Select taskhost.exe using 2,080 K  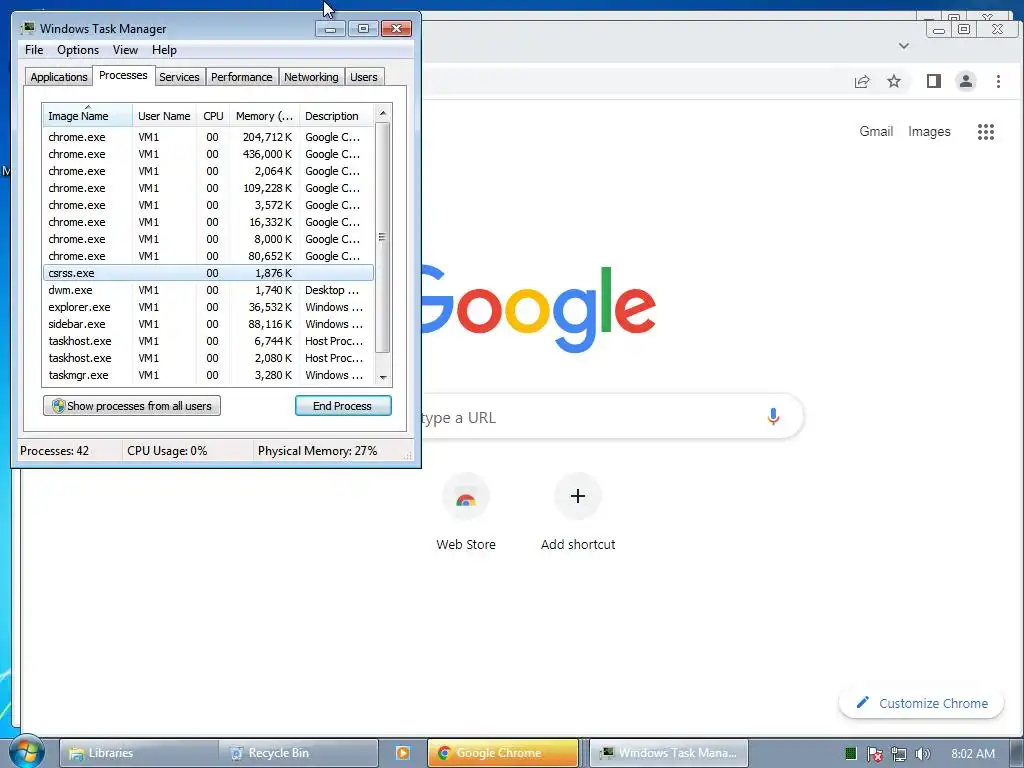(x=208, y=358)
